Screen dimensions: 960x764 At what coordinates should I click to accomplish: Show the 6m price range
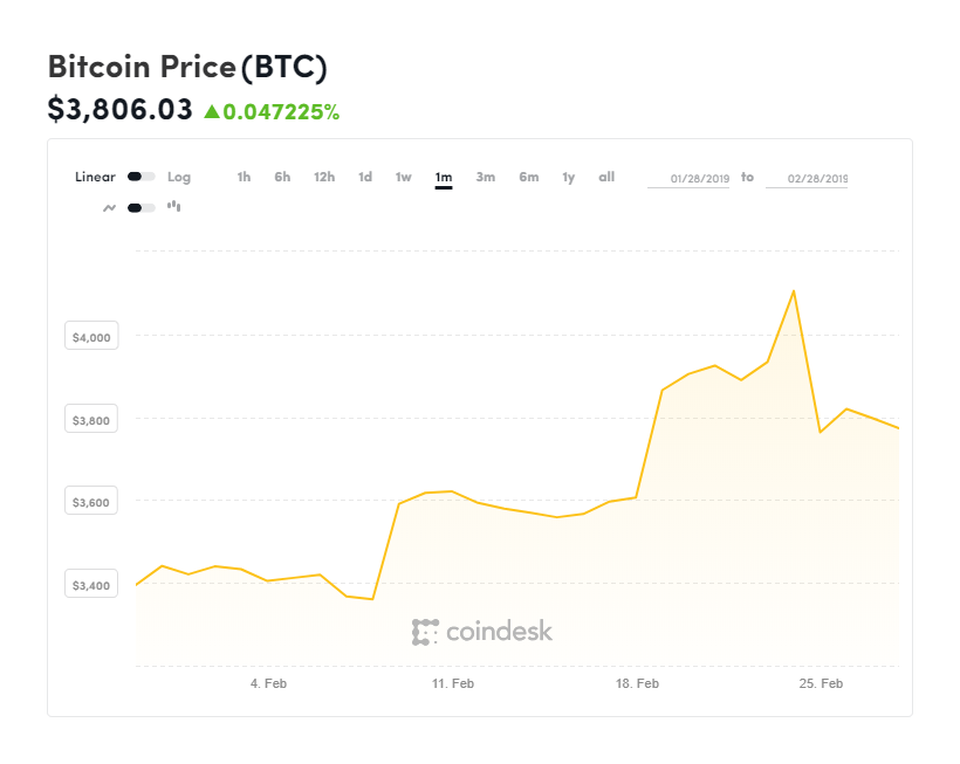click(x=528, y=177)
